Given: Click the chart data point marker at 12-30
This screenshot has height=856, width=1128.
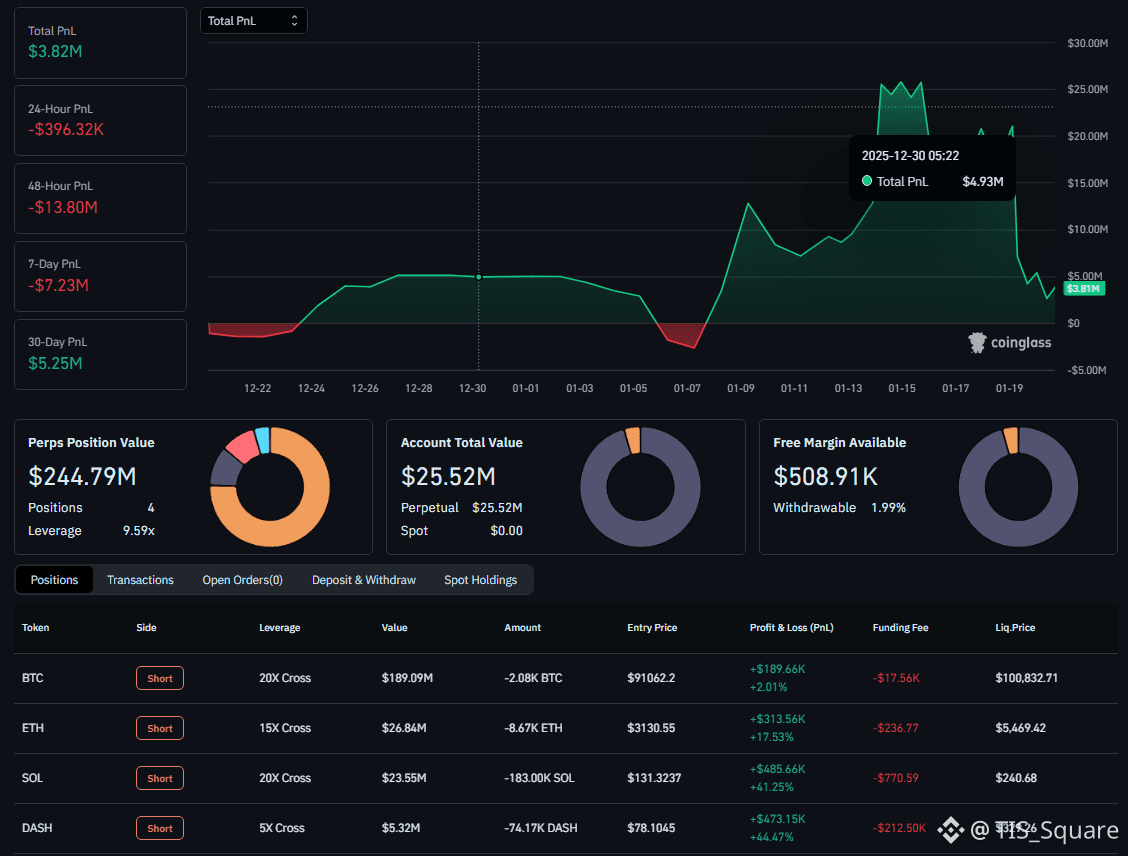Looking at the screenshot, I should (478, 277).
